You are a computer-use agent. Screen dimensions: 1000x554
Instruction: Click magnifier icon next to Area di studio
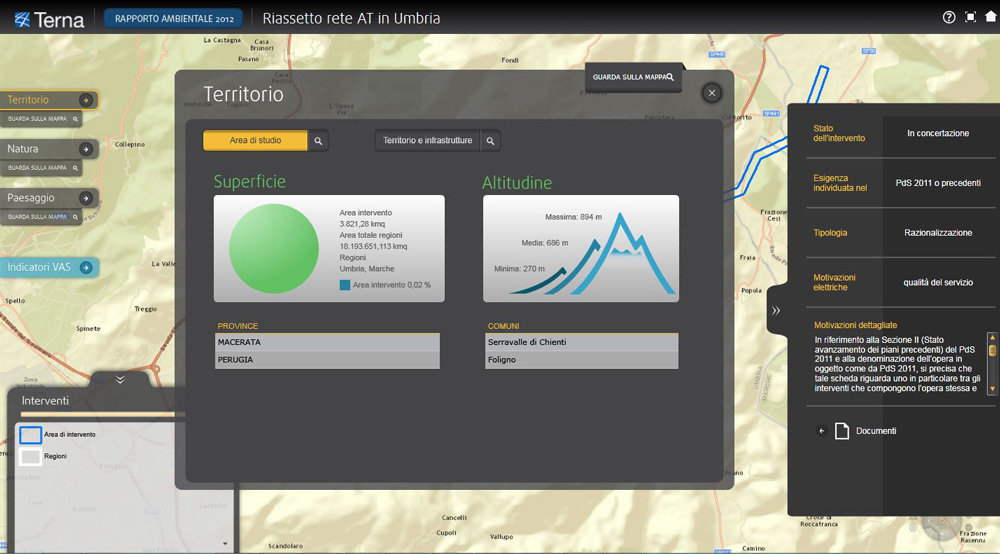[318, 141]
